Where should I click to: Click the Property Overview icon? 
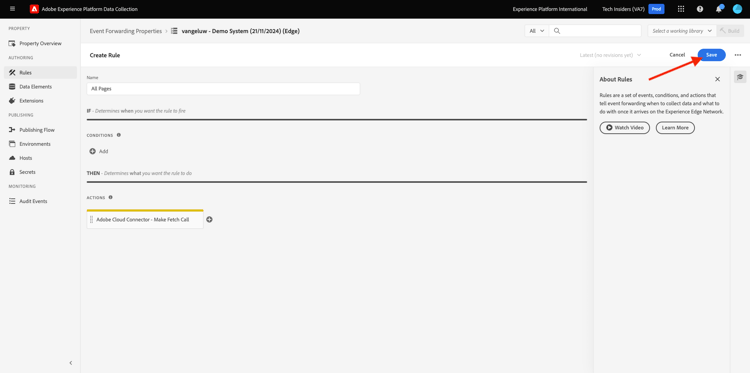point(12,44)
